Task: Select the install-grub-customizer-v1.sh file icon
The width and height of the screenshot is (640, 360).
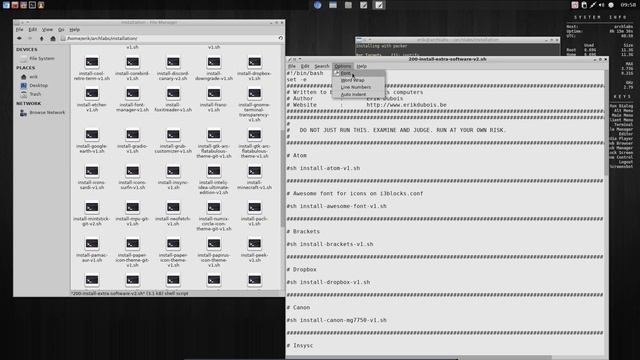Action: tap(173, 135)
